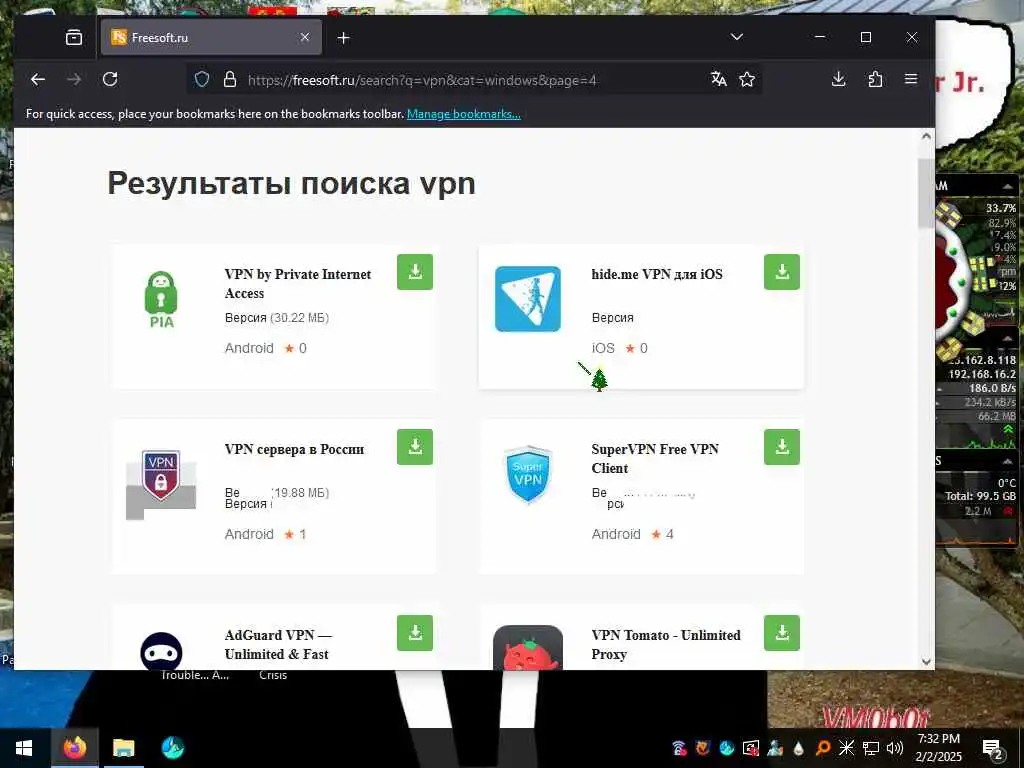Open the asterisk tray icon

[x=846, y=748]
